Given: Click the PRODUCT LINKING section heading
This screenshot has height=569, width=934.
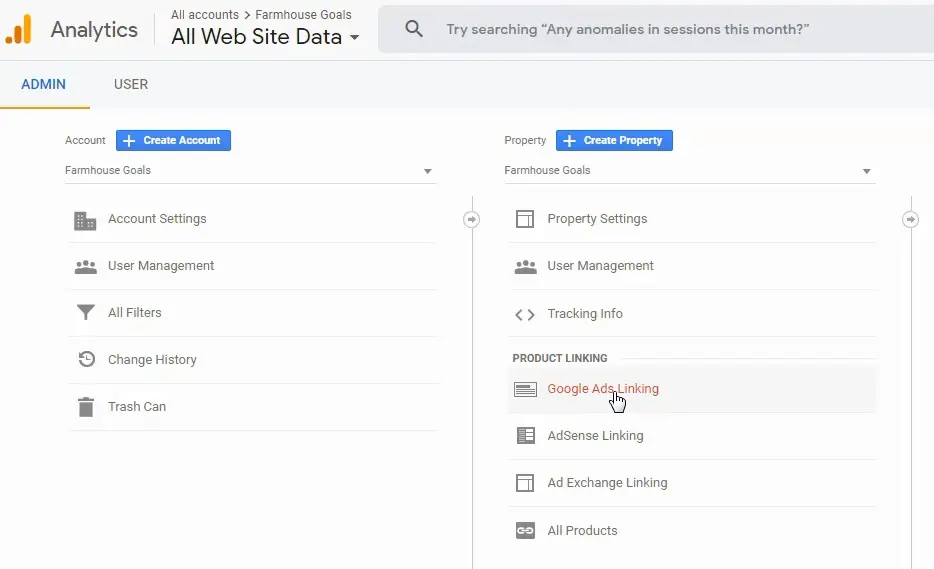Looking at the screenshot, I should tap(560, 358).
